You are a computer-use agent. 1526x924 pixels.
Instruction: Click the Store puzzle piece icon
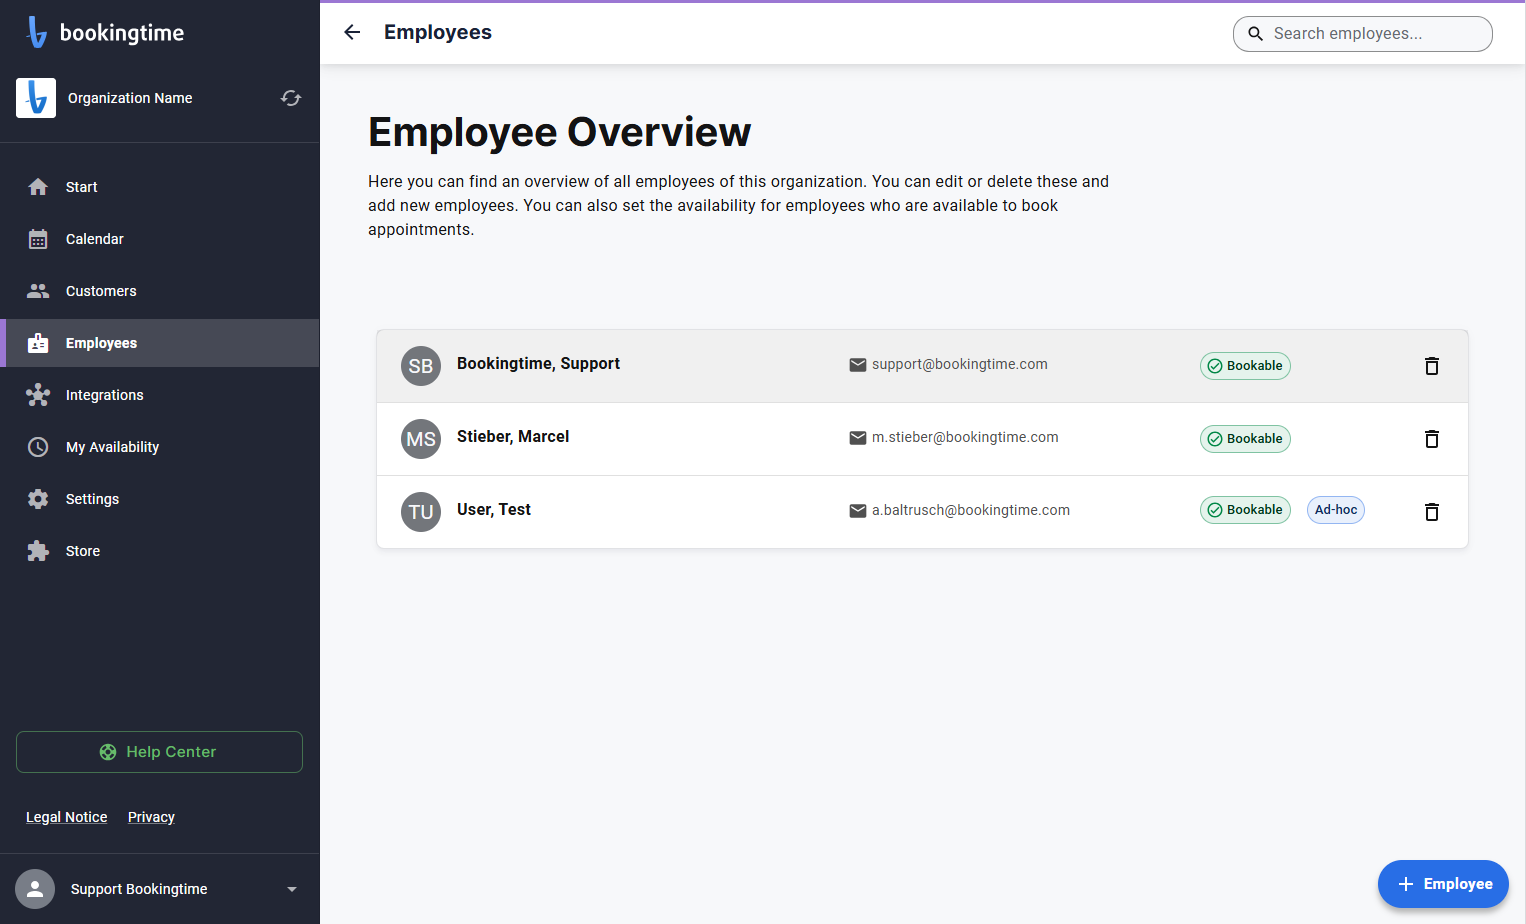pos(38,551)
